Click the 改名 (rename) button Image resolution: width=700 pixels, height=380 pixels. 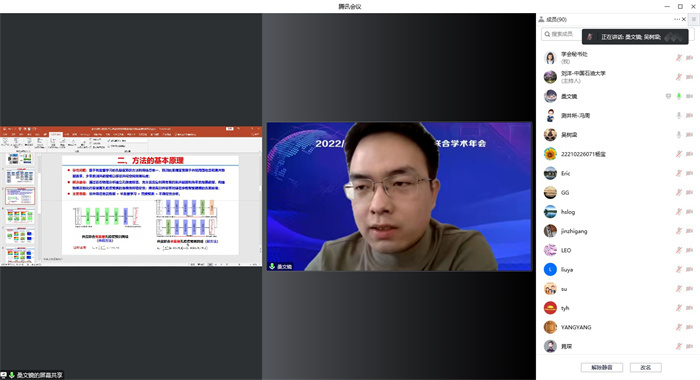pyautogui.click(x=645, y=367)
